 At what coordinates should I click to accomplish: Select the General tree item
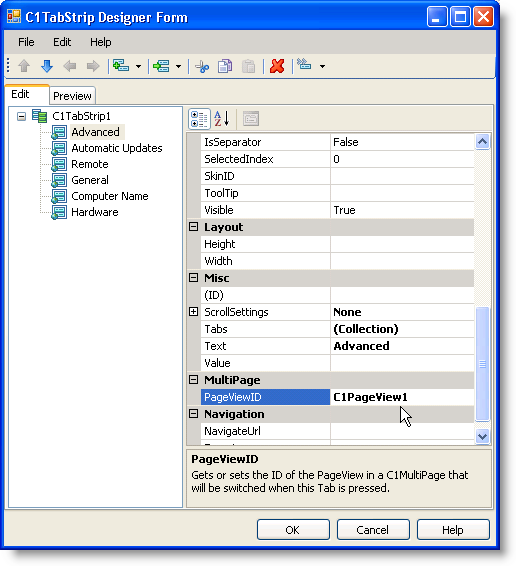[x=90, y=180]
